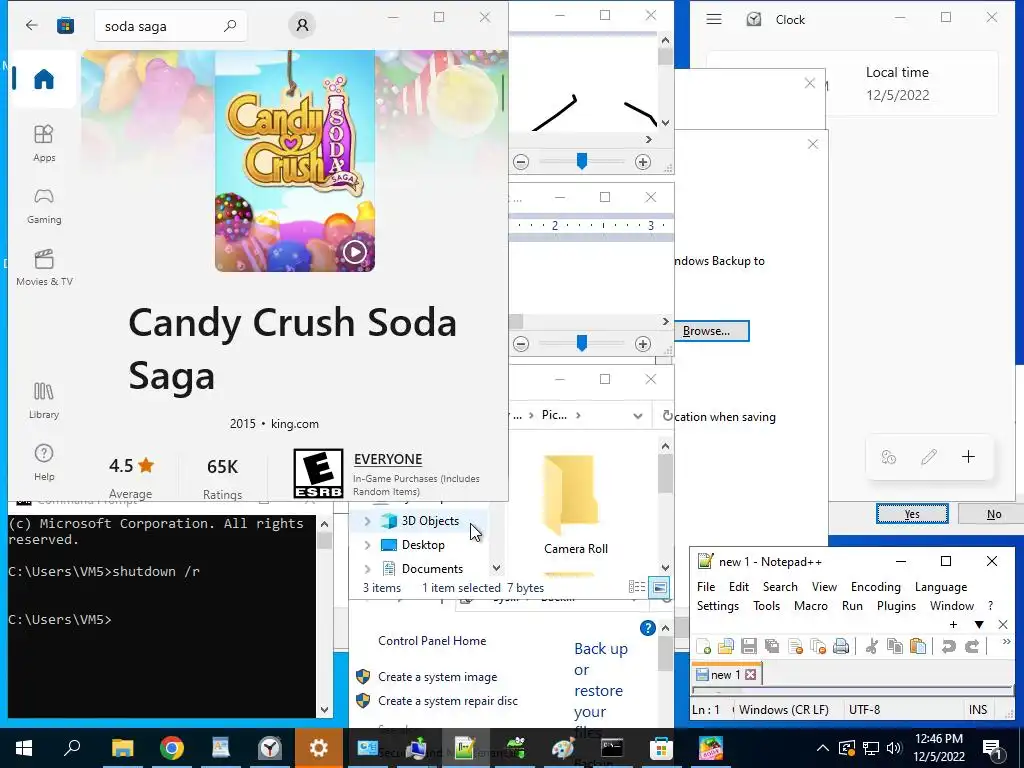Click the EVERYONE rating link in Store

388,459
